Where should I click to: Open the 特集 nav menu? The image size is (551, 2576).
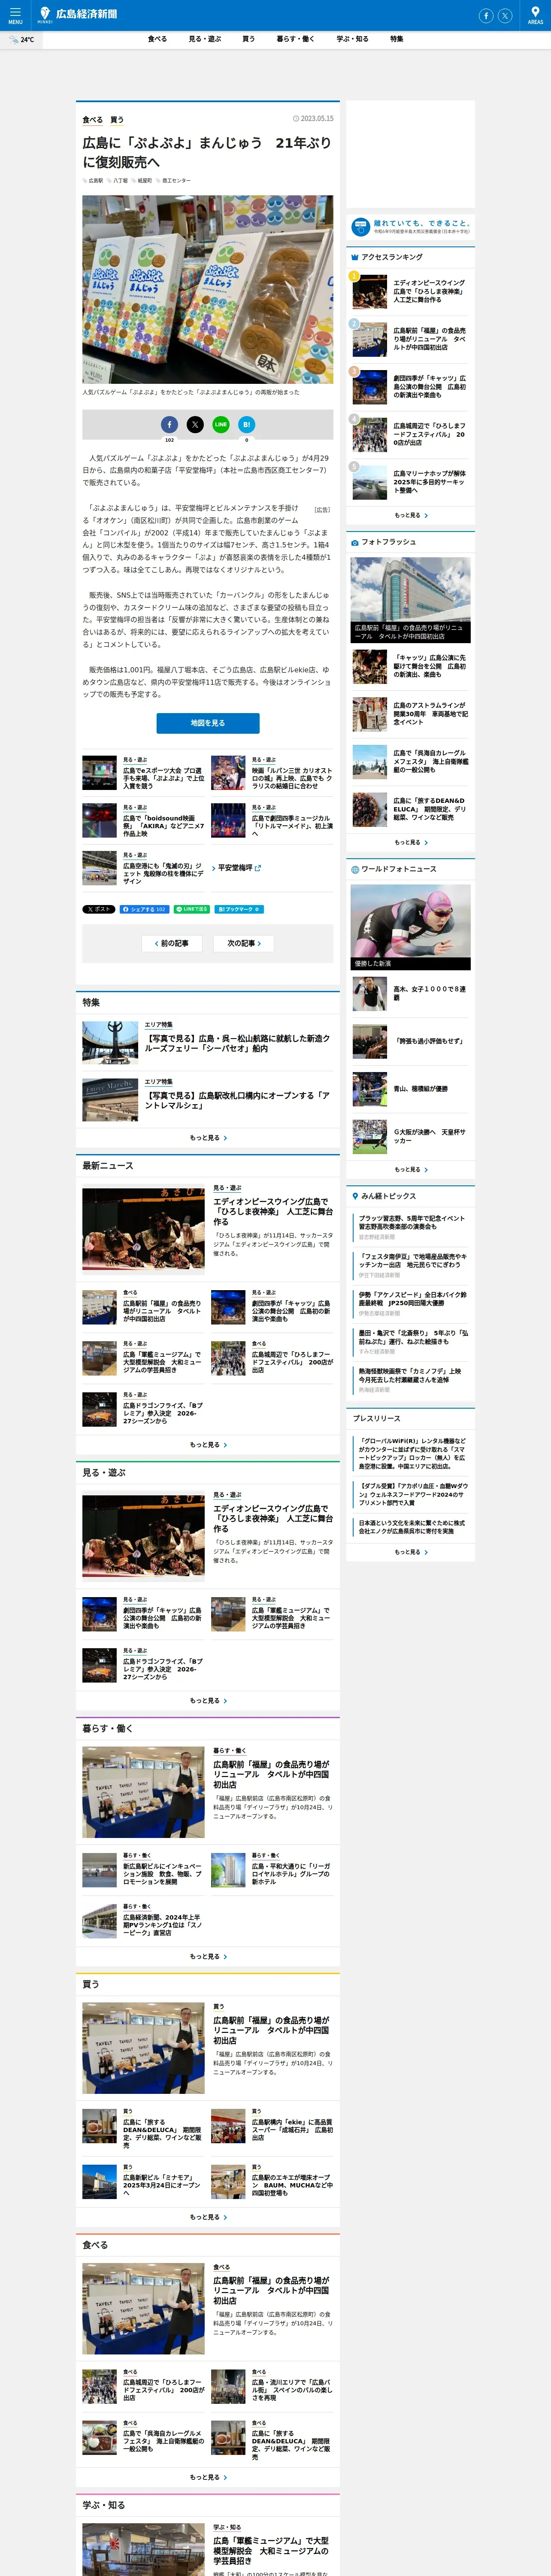(x=397, y=39)
